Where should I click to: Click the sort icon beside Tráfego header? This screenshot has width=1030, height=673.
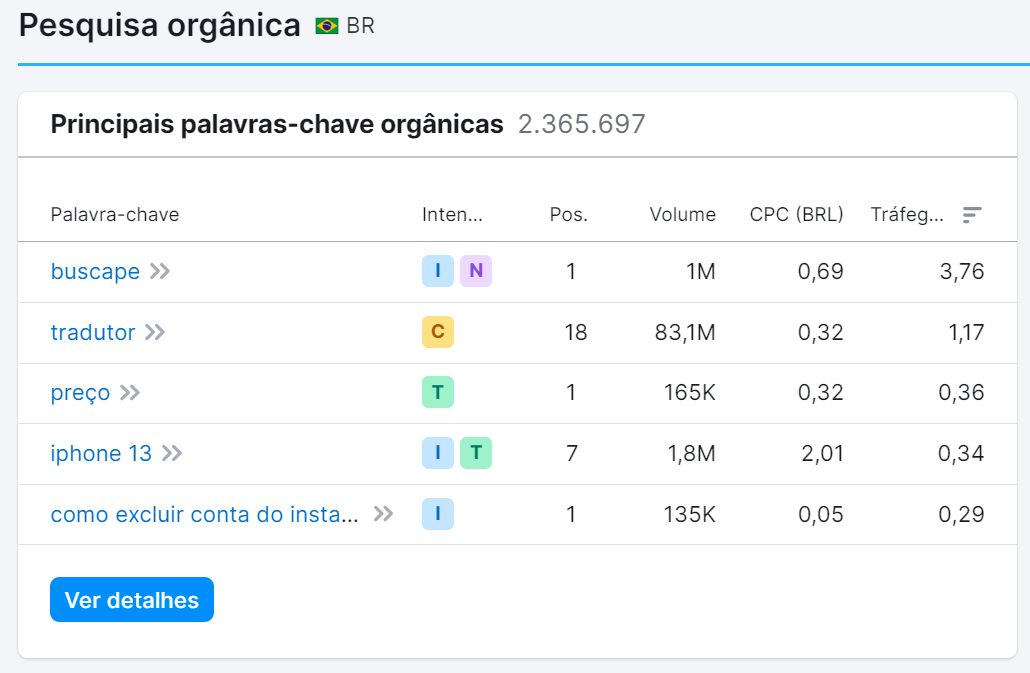pyautogui.click(x=971, y=214)
